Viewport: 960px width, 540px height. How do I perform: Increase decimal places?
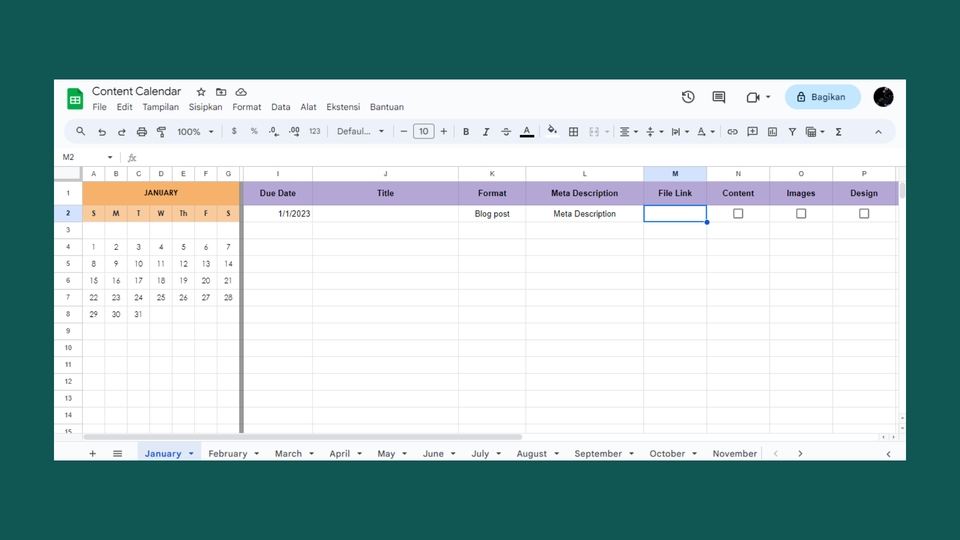tap(294, 132)
